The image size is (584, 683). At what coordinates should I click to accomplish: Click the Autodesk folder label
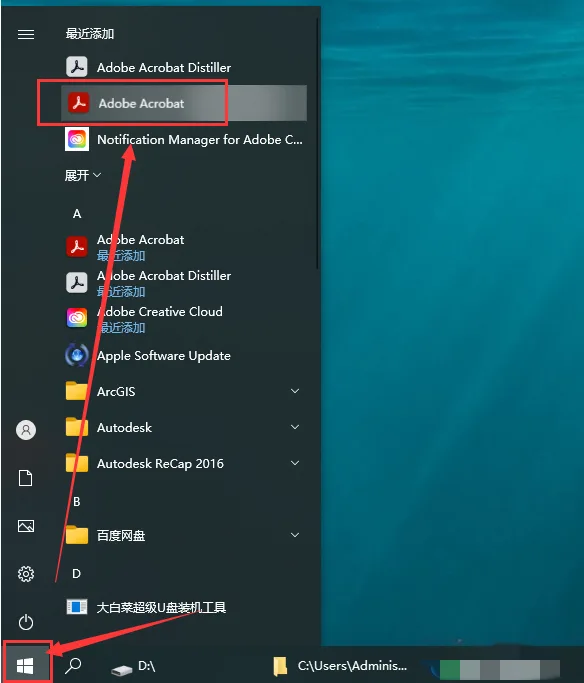point(124,428)
